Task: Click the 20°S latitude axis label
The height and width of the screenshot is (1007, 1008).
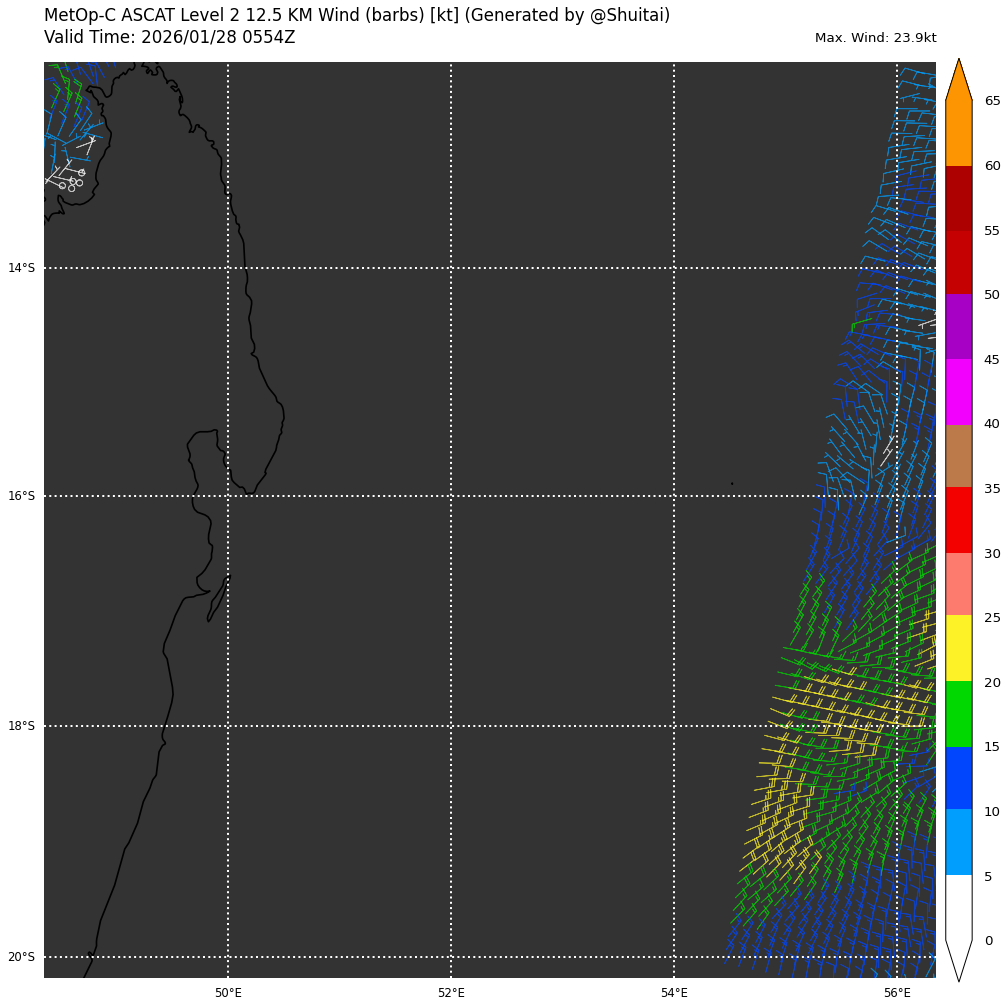Action: [x=21, y=957]
